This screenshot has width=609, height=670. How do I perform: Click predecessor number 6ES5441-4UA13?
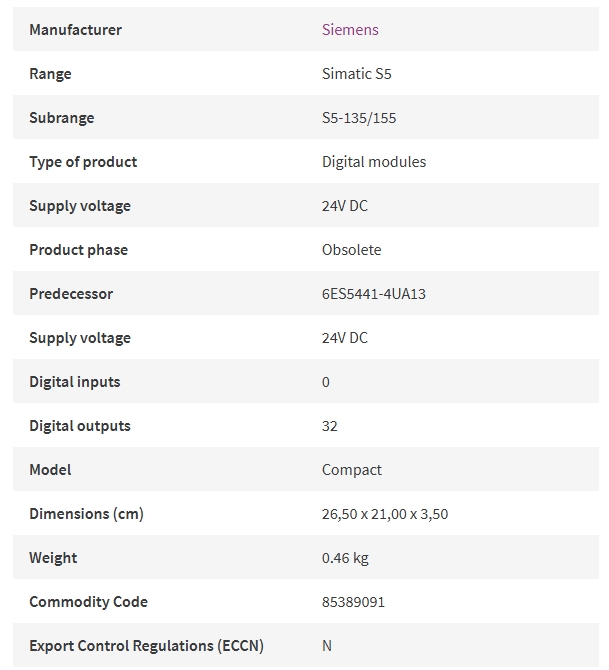(374, 294)
